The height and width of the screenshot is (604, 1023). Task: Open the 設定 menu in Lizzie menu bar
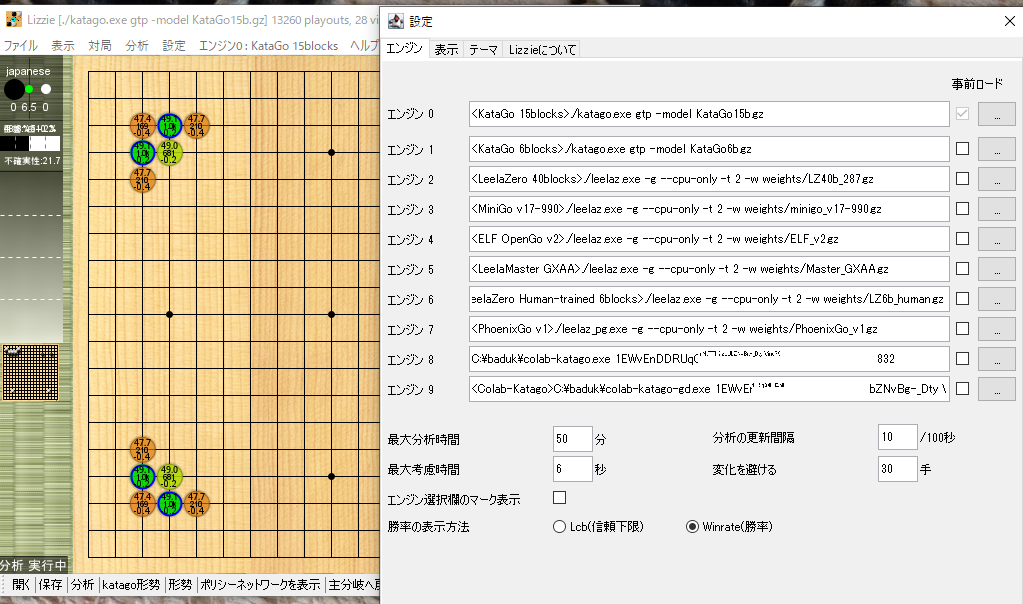tap(174, 46)
